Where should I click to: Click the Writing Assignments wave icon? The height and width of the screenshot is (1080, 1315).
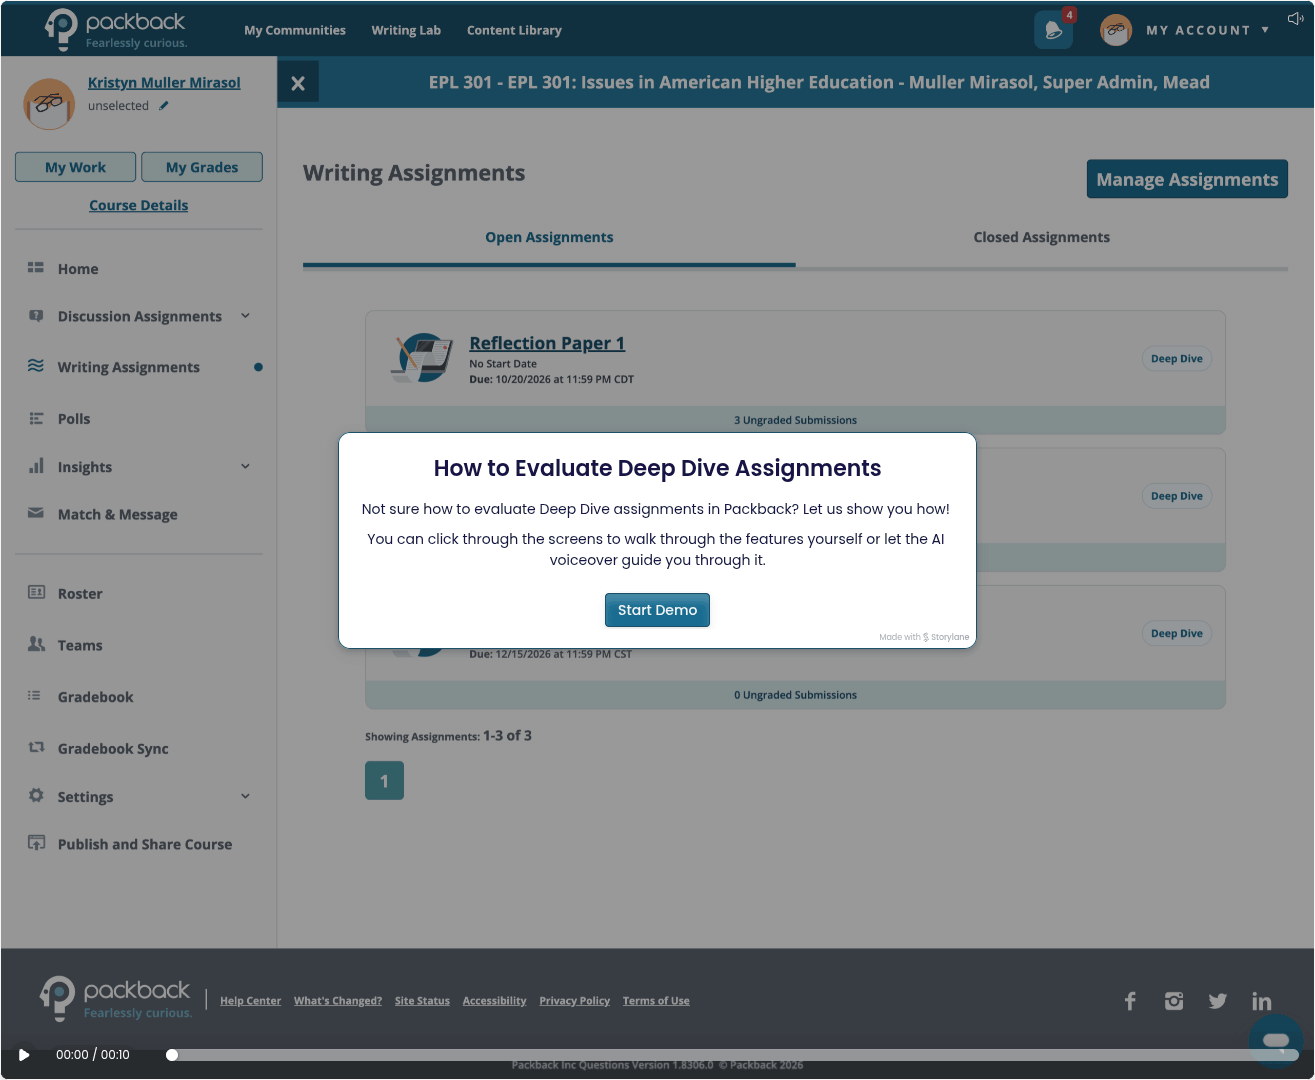pyautogui.click(x=36, y=366)
